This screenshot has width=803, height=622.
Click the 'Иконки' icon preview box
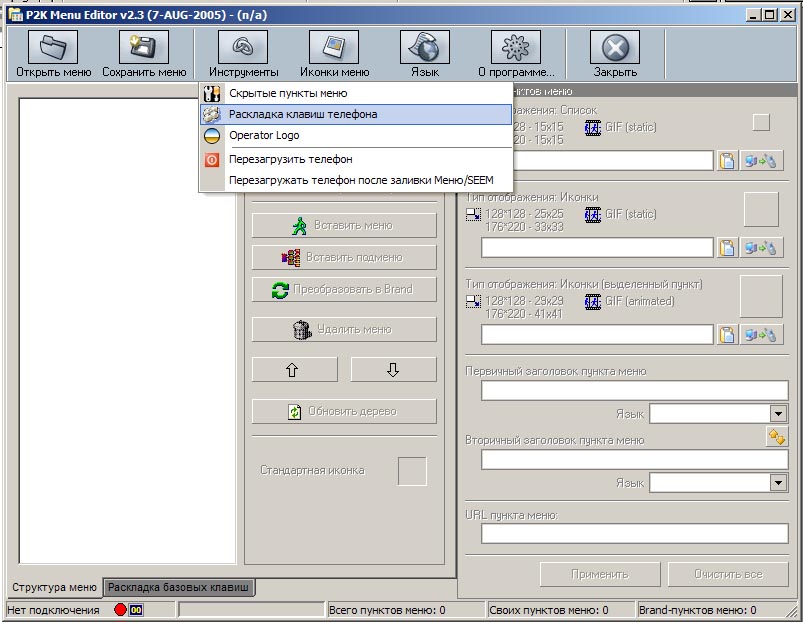pyautogui.click(x=761, y=209)
